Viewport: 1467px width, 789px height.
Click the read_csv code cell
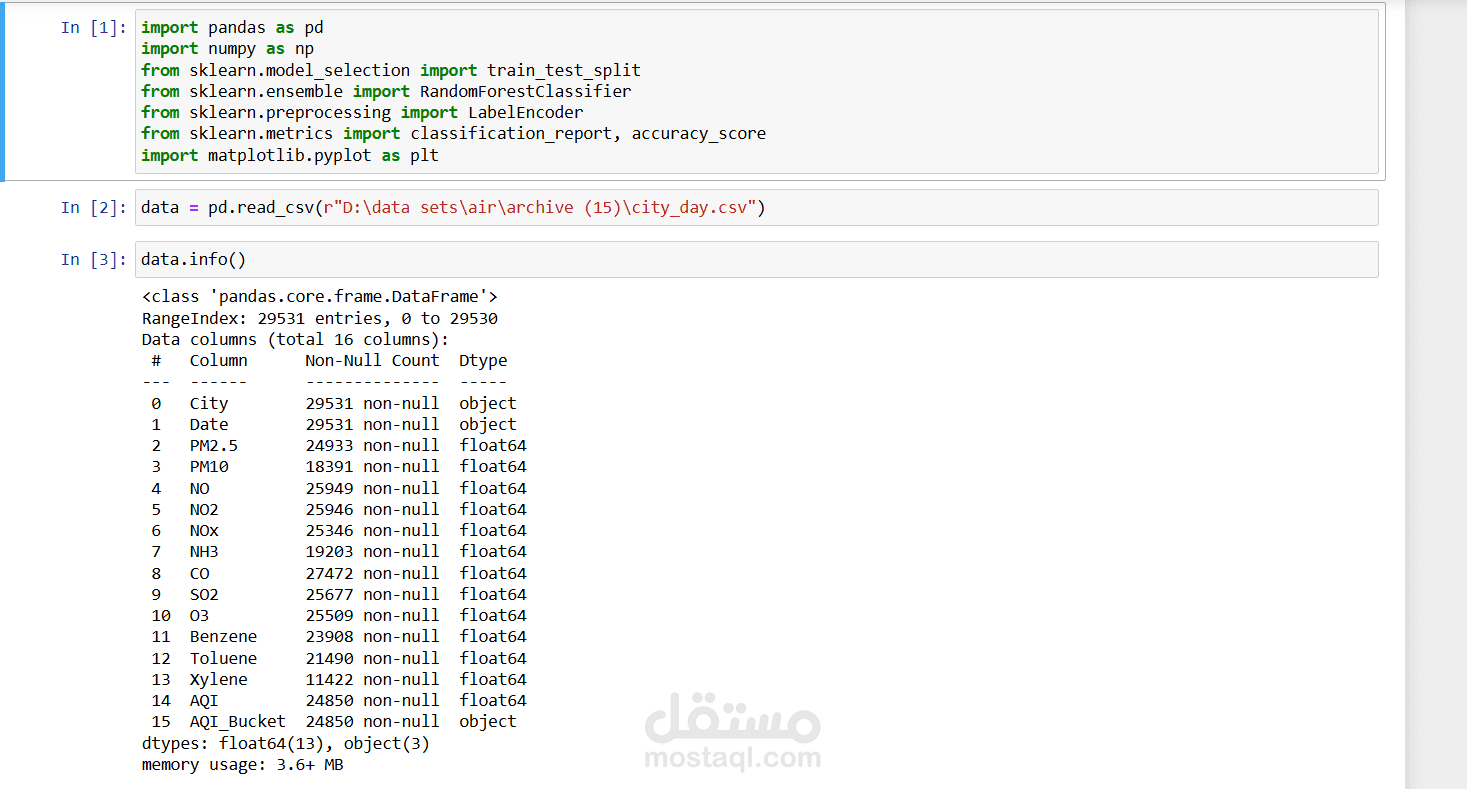pos(756,208)
